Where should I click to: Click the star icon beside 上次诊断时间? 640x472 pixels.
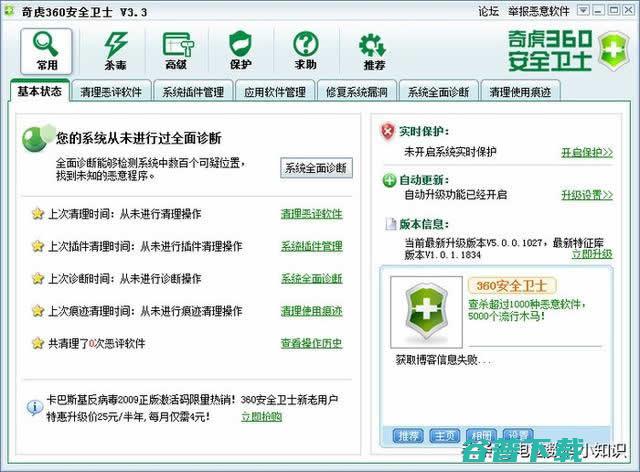38,278
